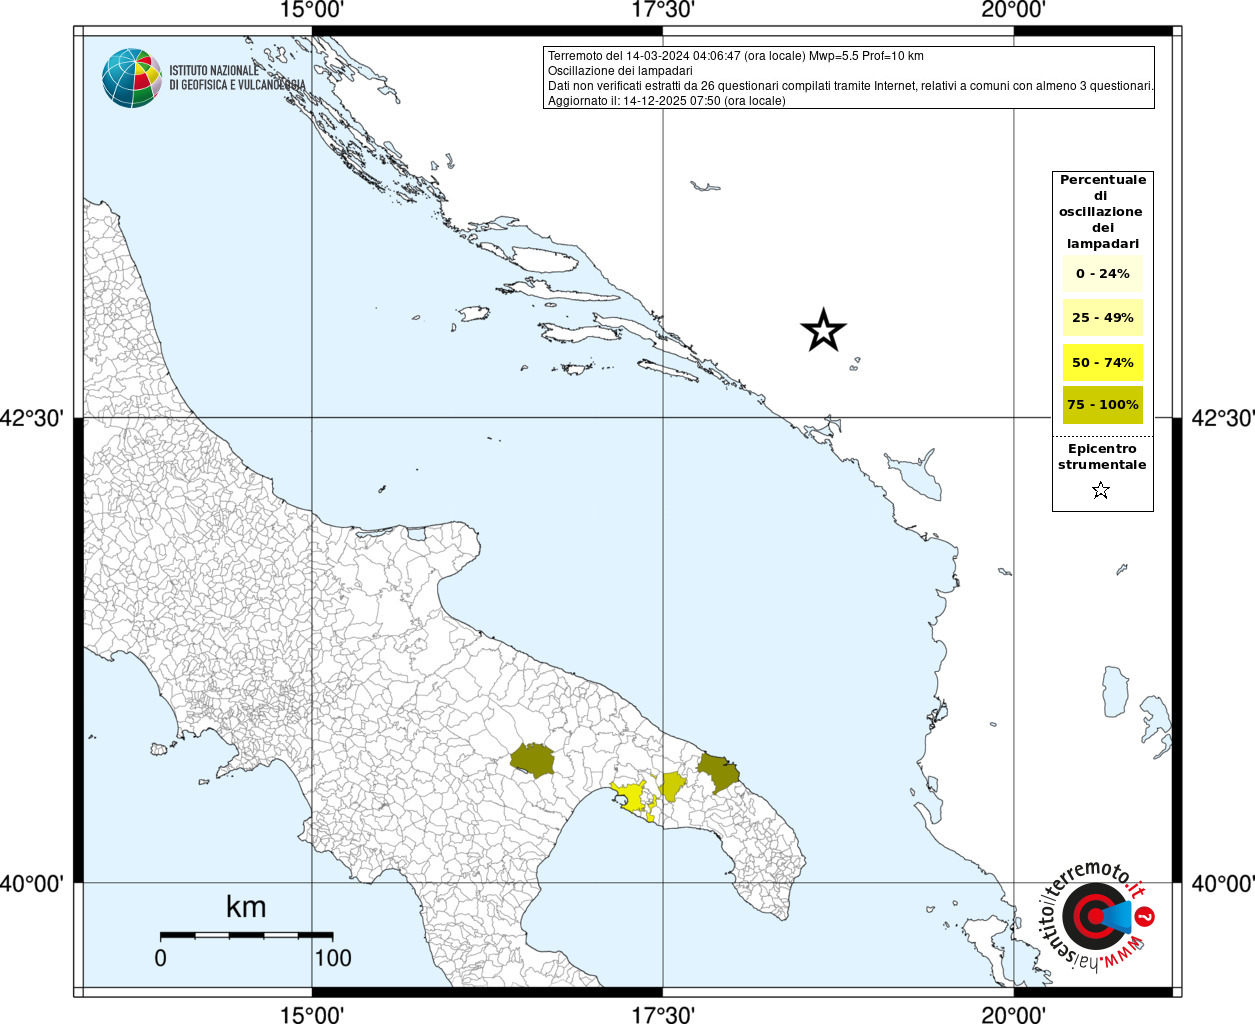Screen dimensions: 1255x1024
Task: Click the 'Percentuale di oscillazione dei lampadari' legend title
Action: [1102, 212]
